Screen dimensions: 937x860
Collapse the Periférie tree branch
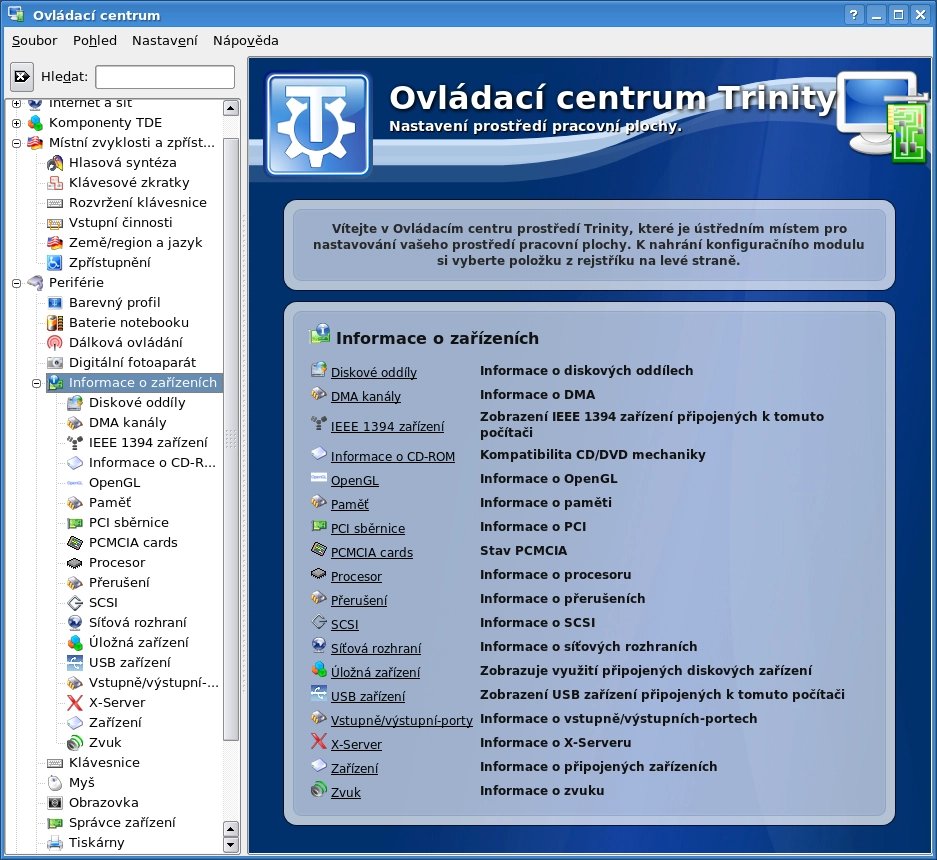[17, 283]
